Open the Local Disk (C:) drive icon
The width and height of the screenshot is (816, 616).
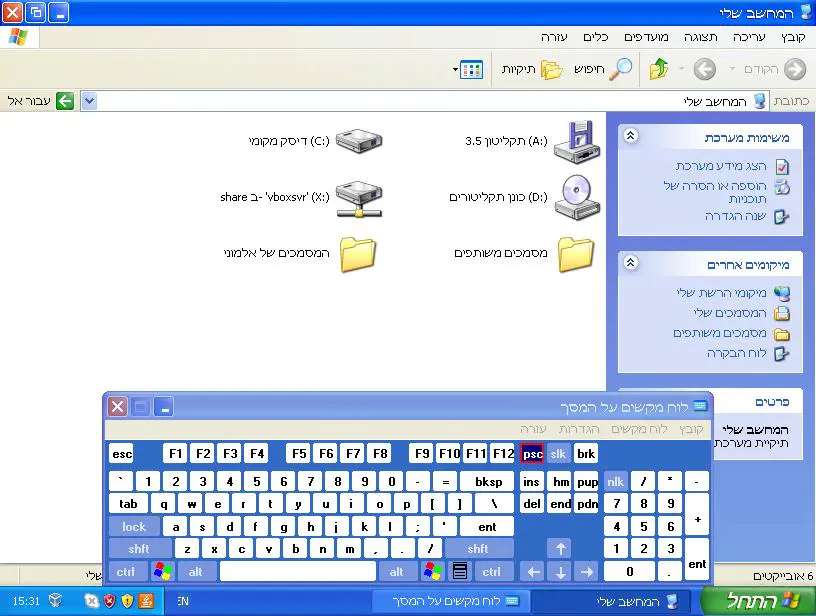(x=358, y=141)
